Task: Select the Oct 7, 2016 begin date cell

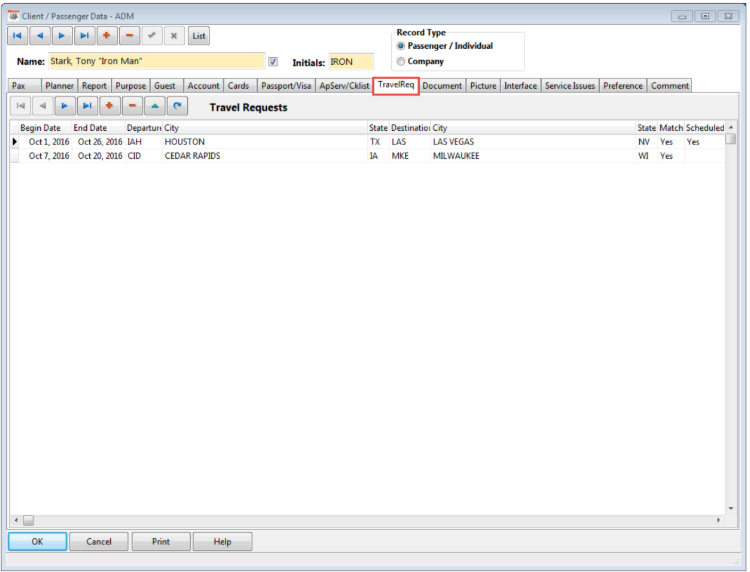Action: tap(45, 156)
